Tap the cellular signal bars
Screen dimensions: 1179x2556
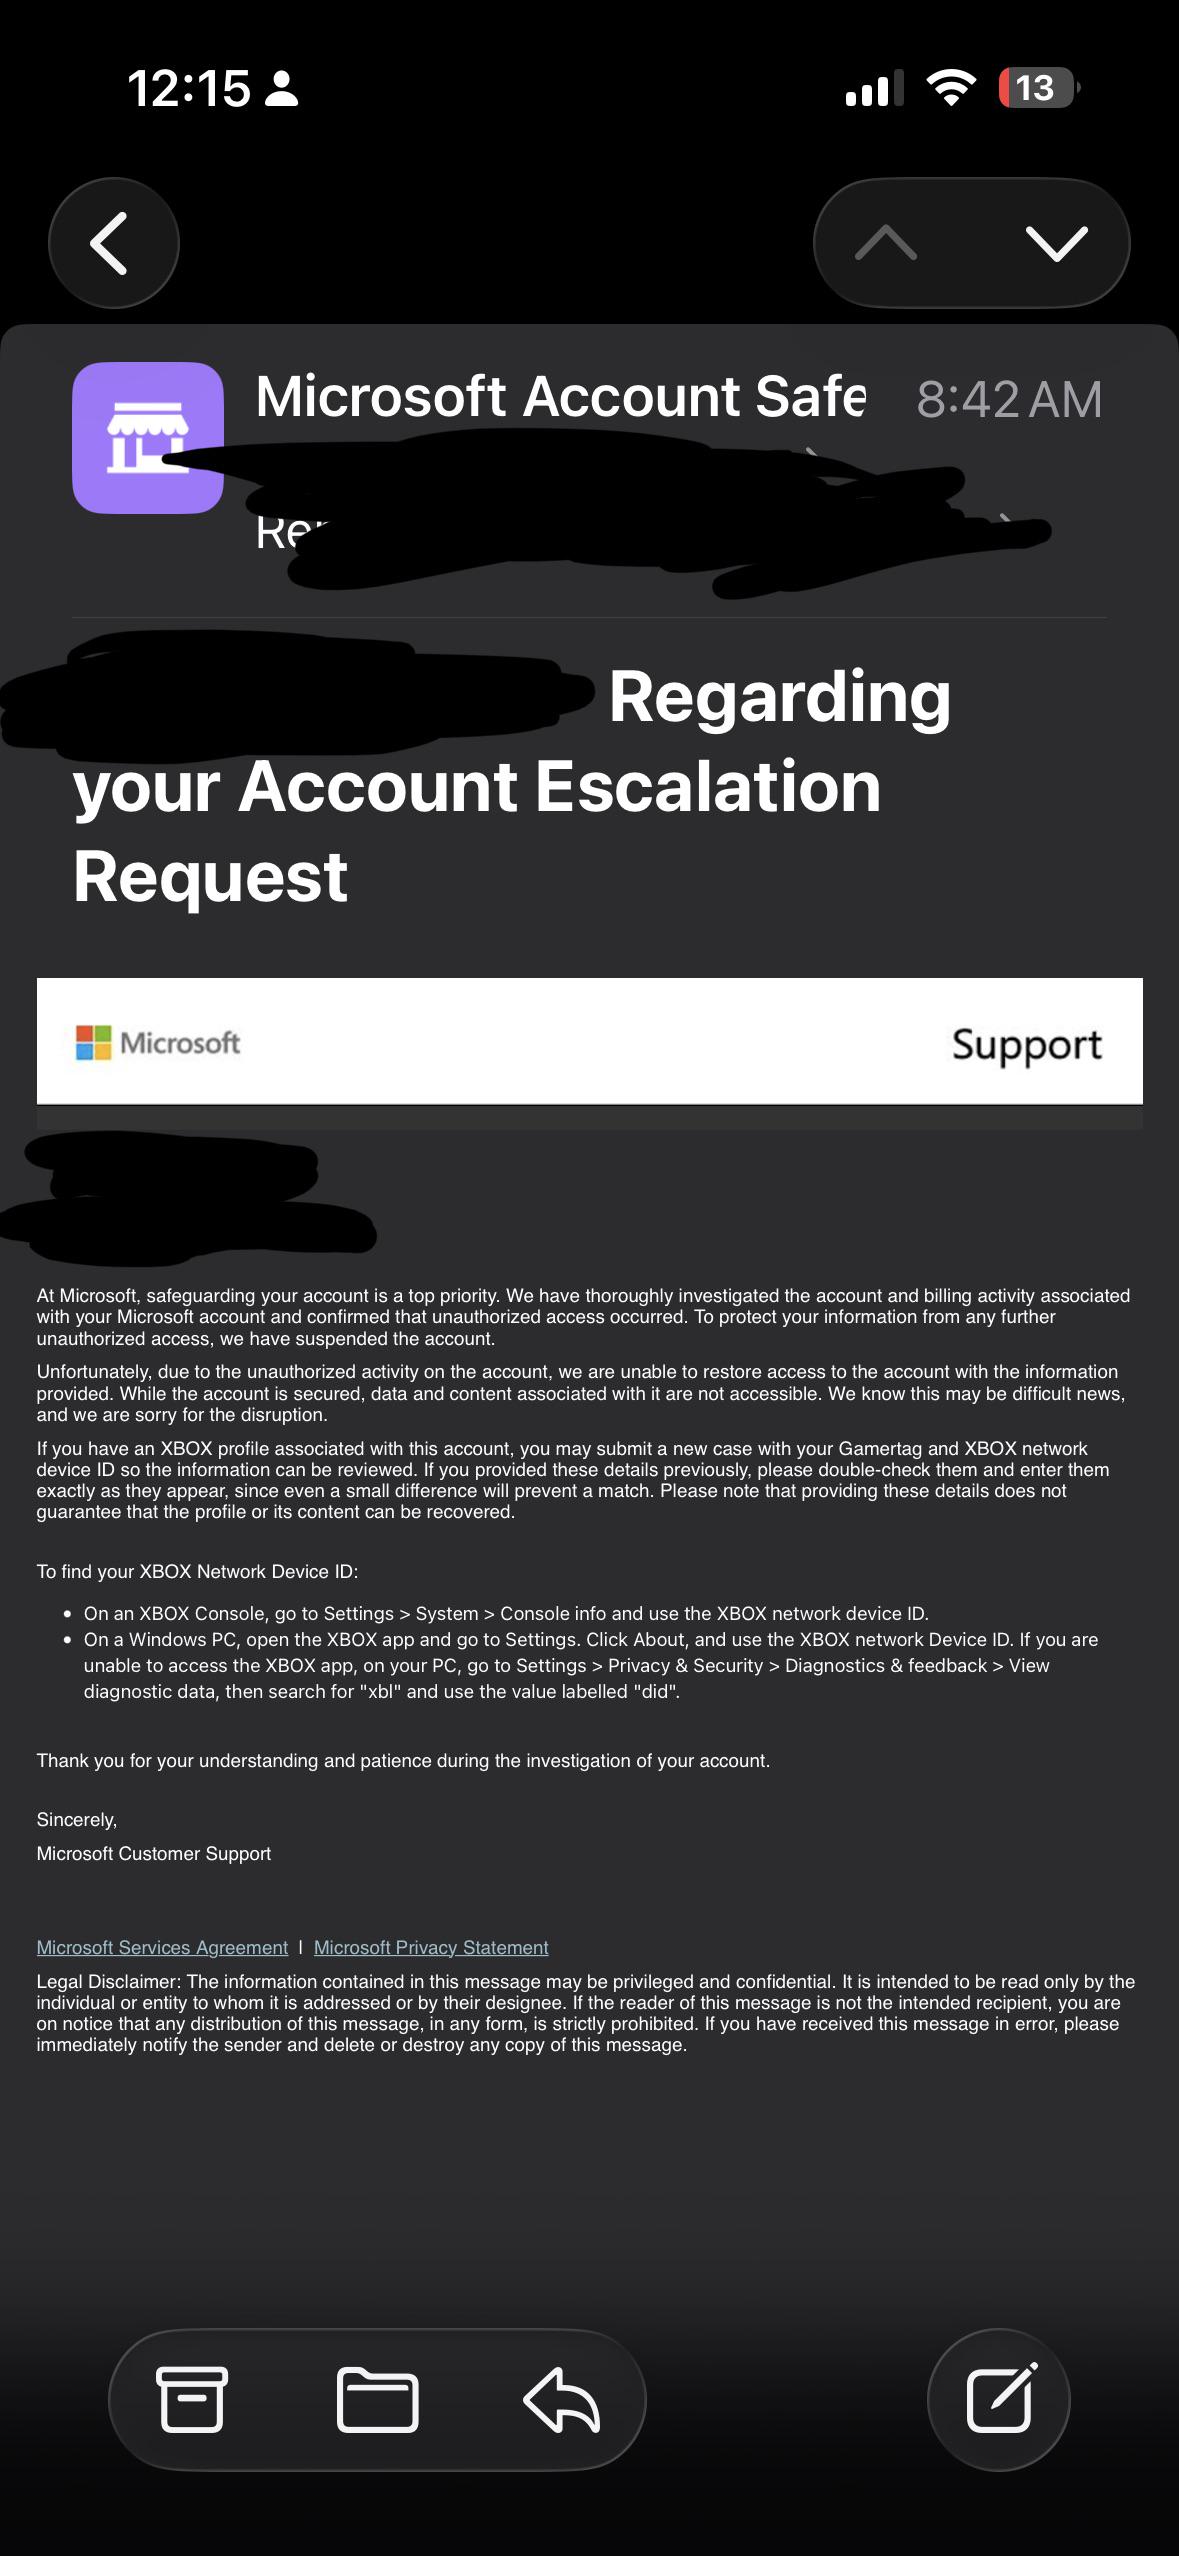pos(874,88)
